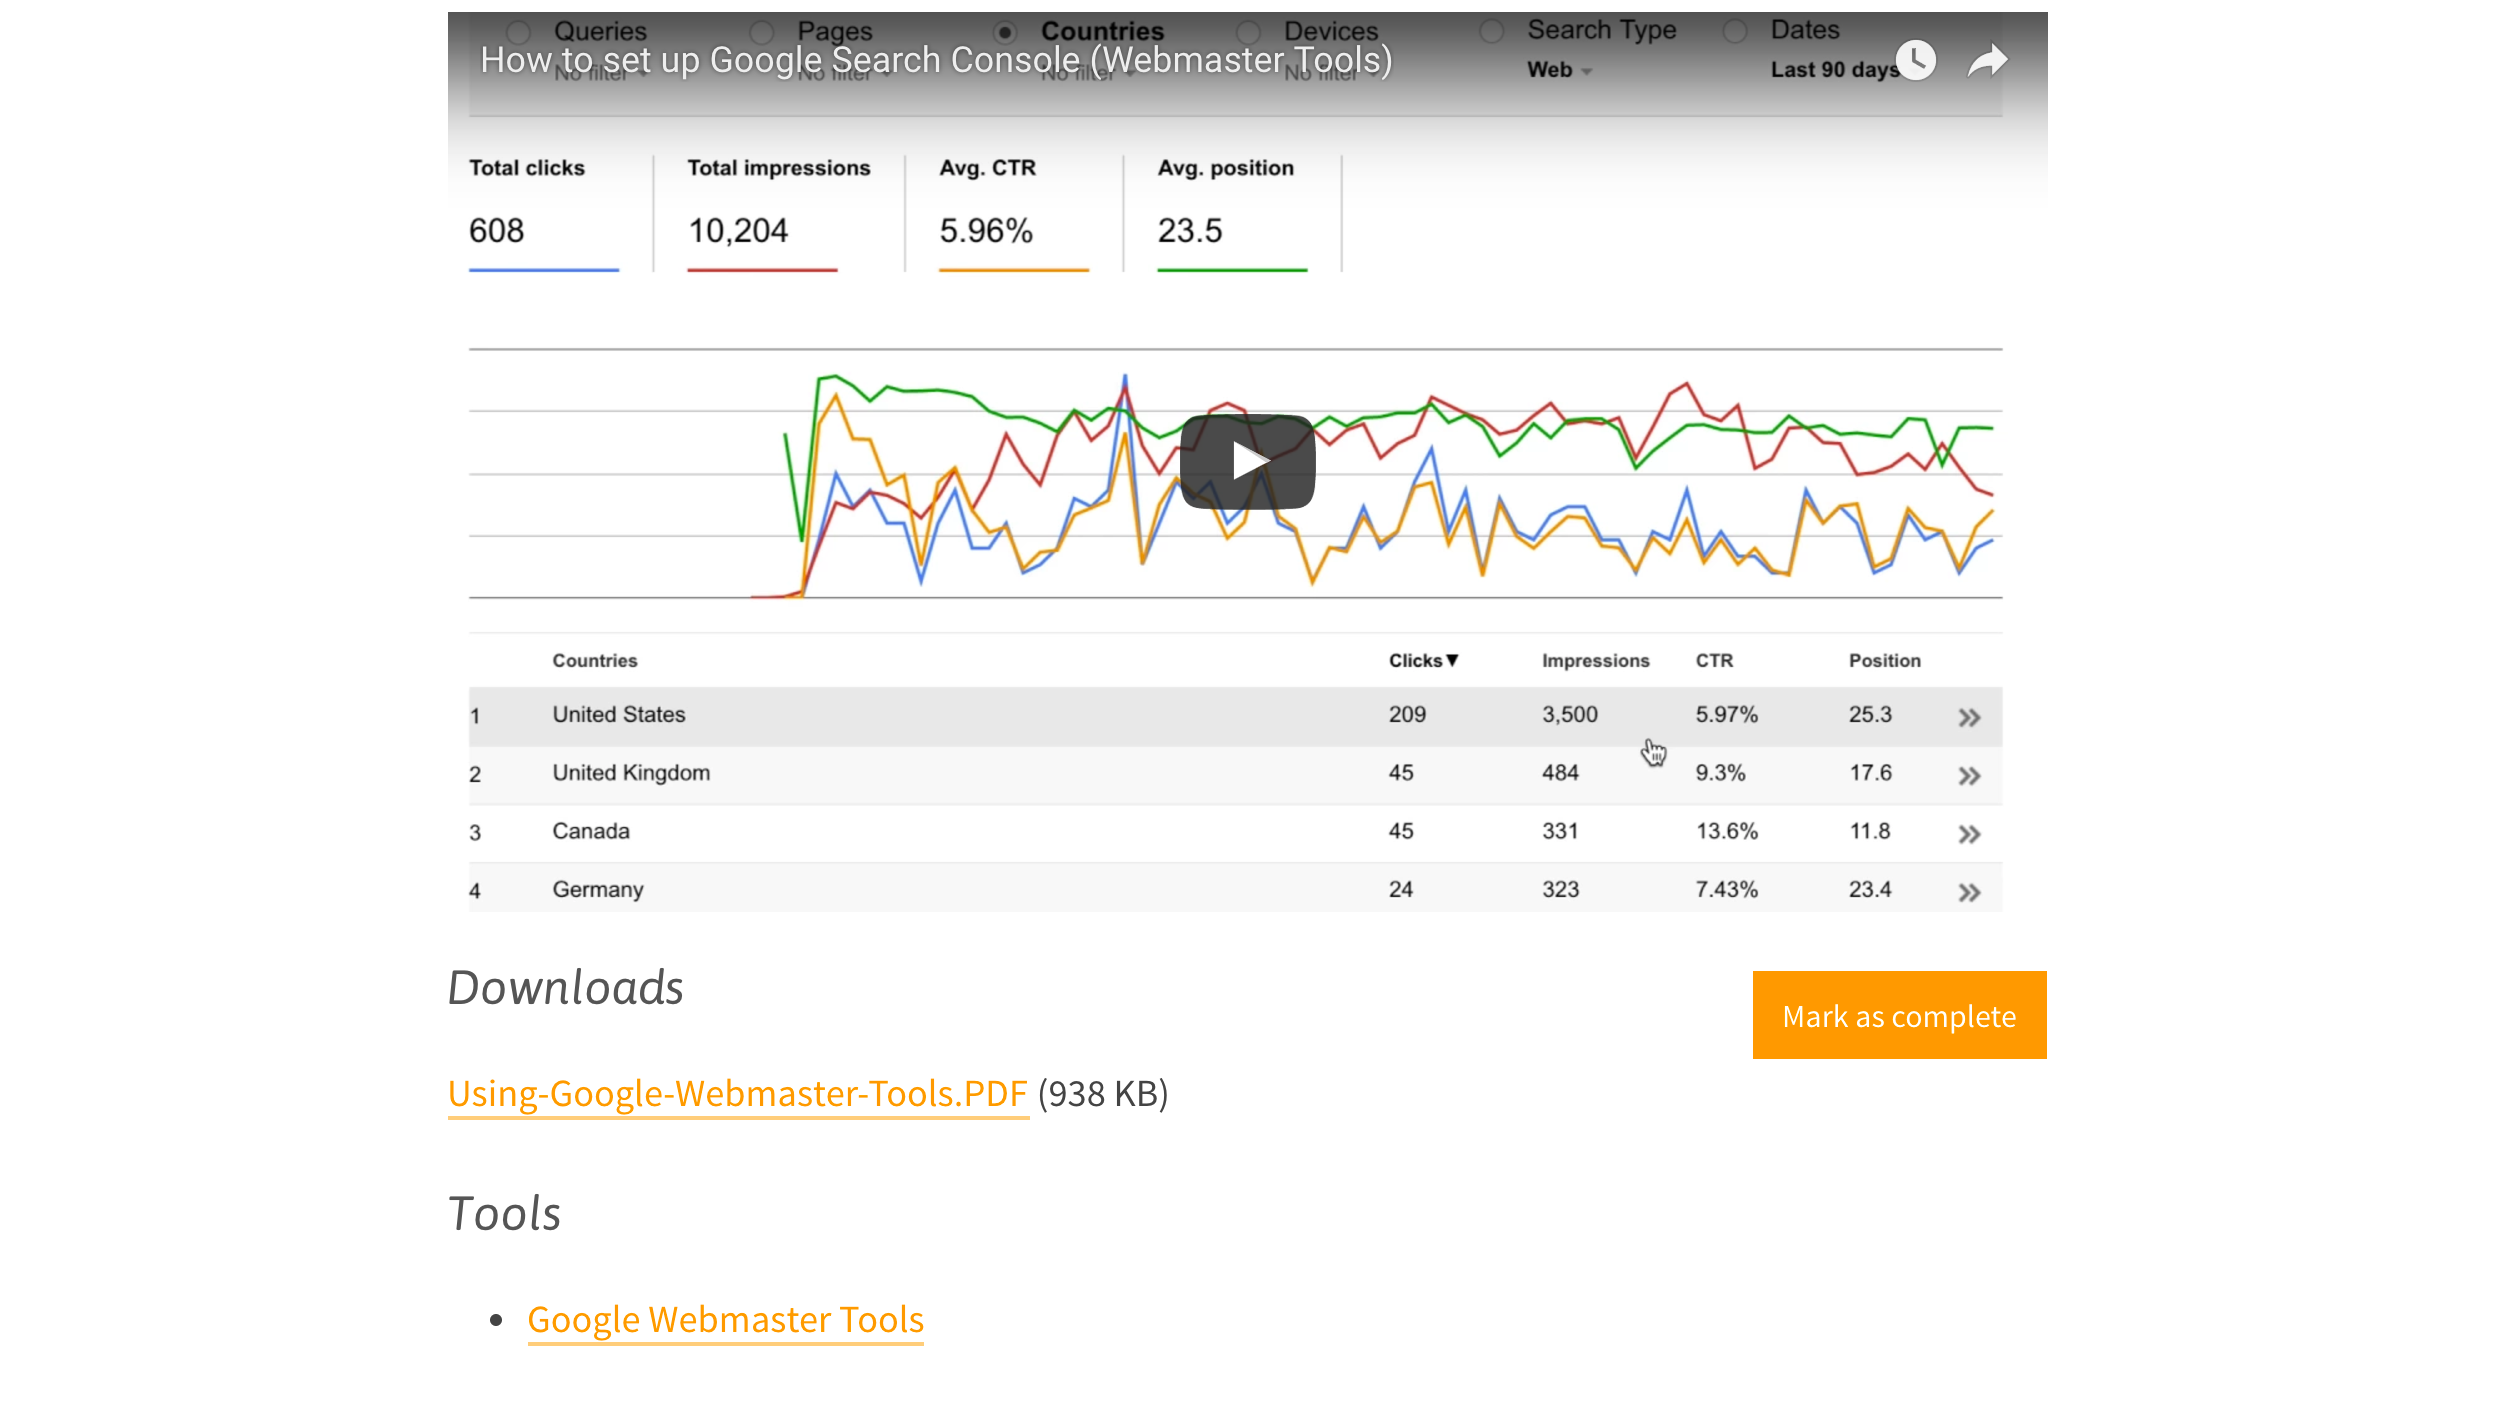Image resolution: width=2494 pixels, height=1402 pixels.
Task: Select the Search Type radio option
Action: click(1491, 31)
